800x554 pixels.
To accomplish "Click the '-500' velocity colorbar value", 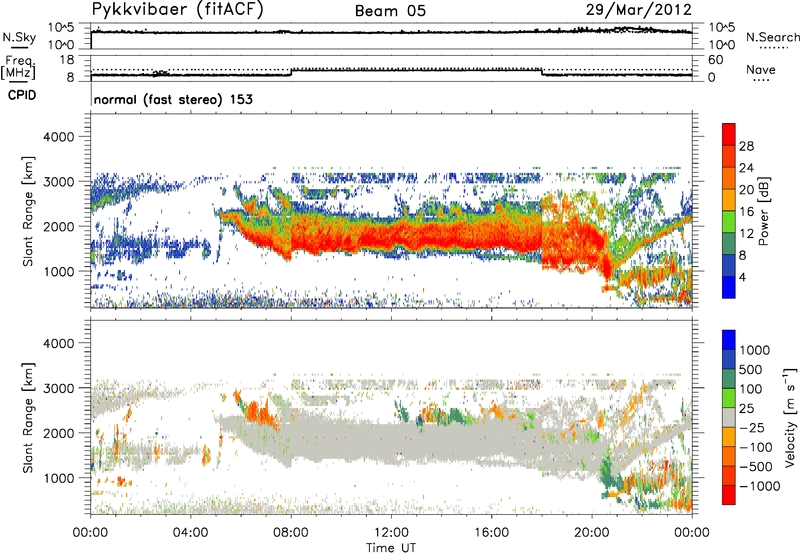I will [x=756, y=467].
